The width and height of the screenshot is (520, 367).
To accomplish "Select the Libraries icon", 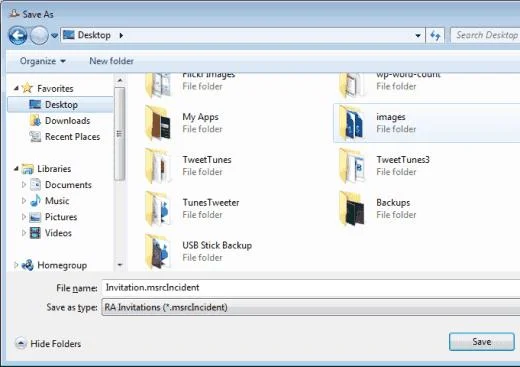I will click(28, 169).
